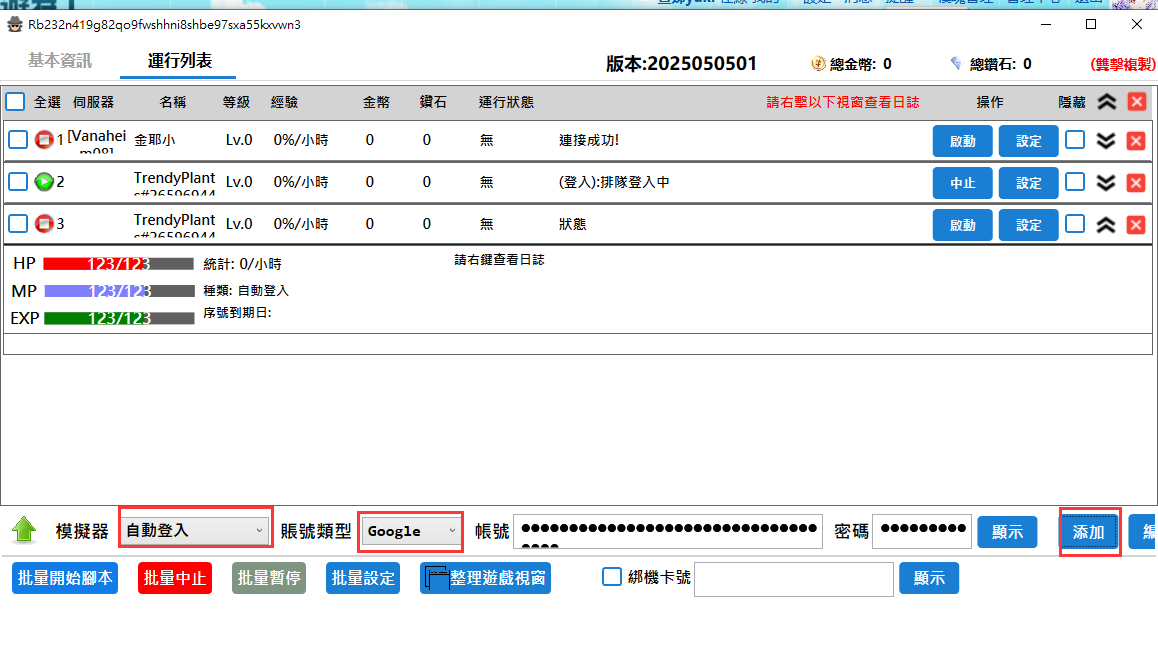Click the red 批量中止 button
1158x655 pixels.
click(175, 578)
